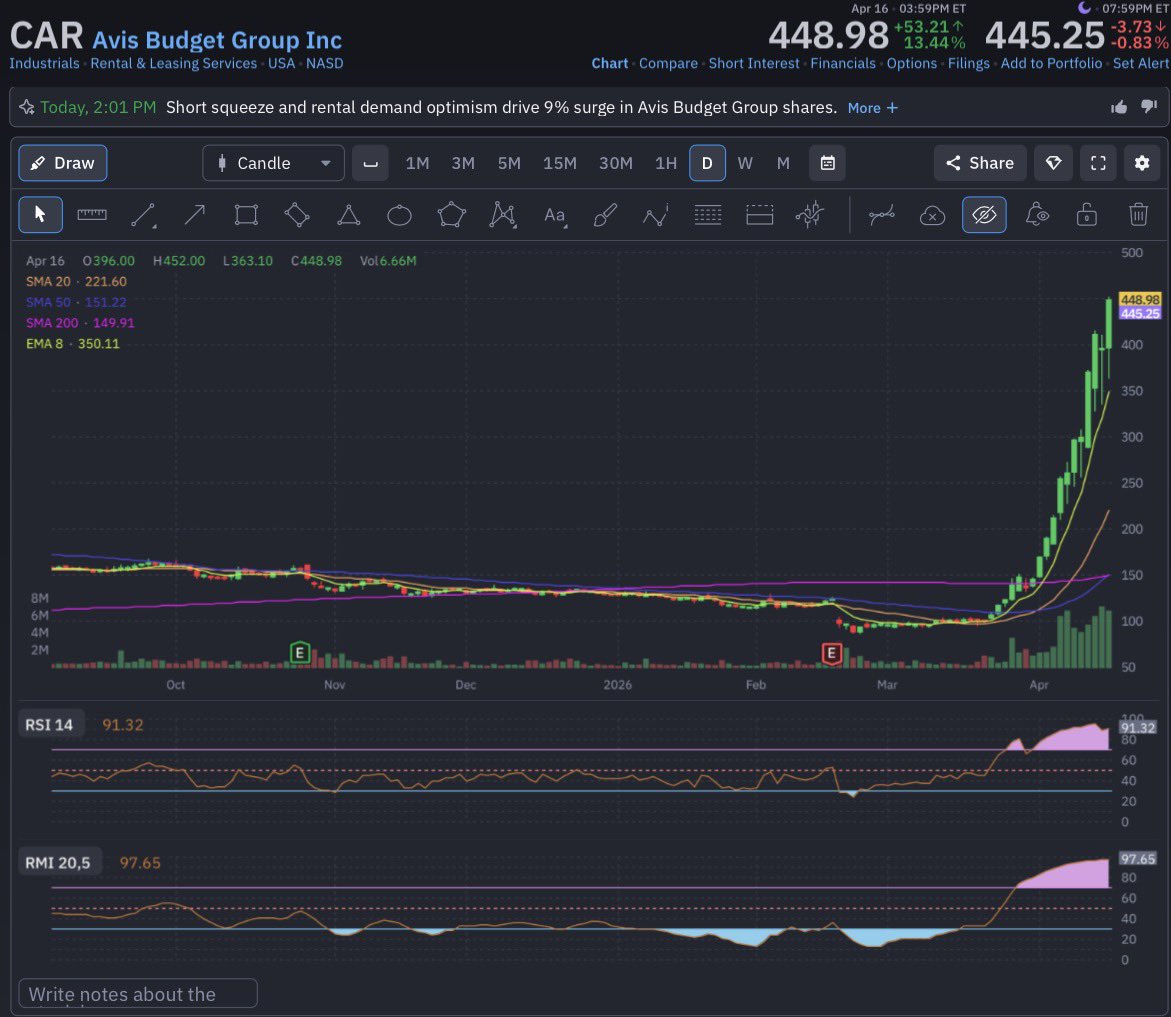Expand headline with More +
The width and height of the screenshot is (1171, 1017).
pyautogui.click(x=872, y=108)
